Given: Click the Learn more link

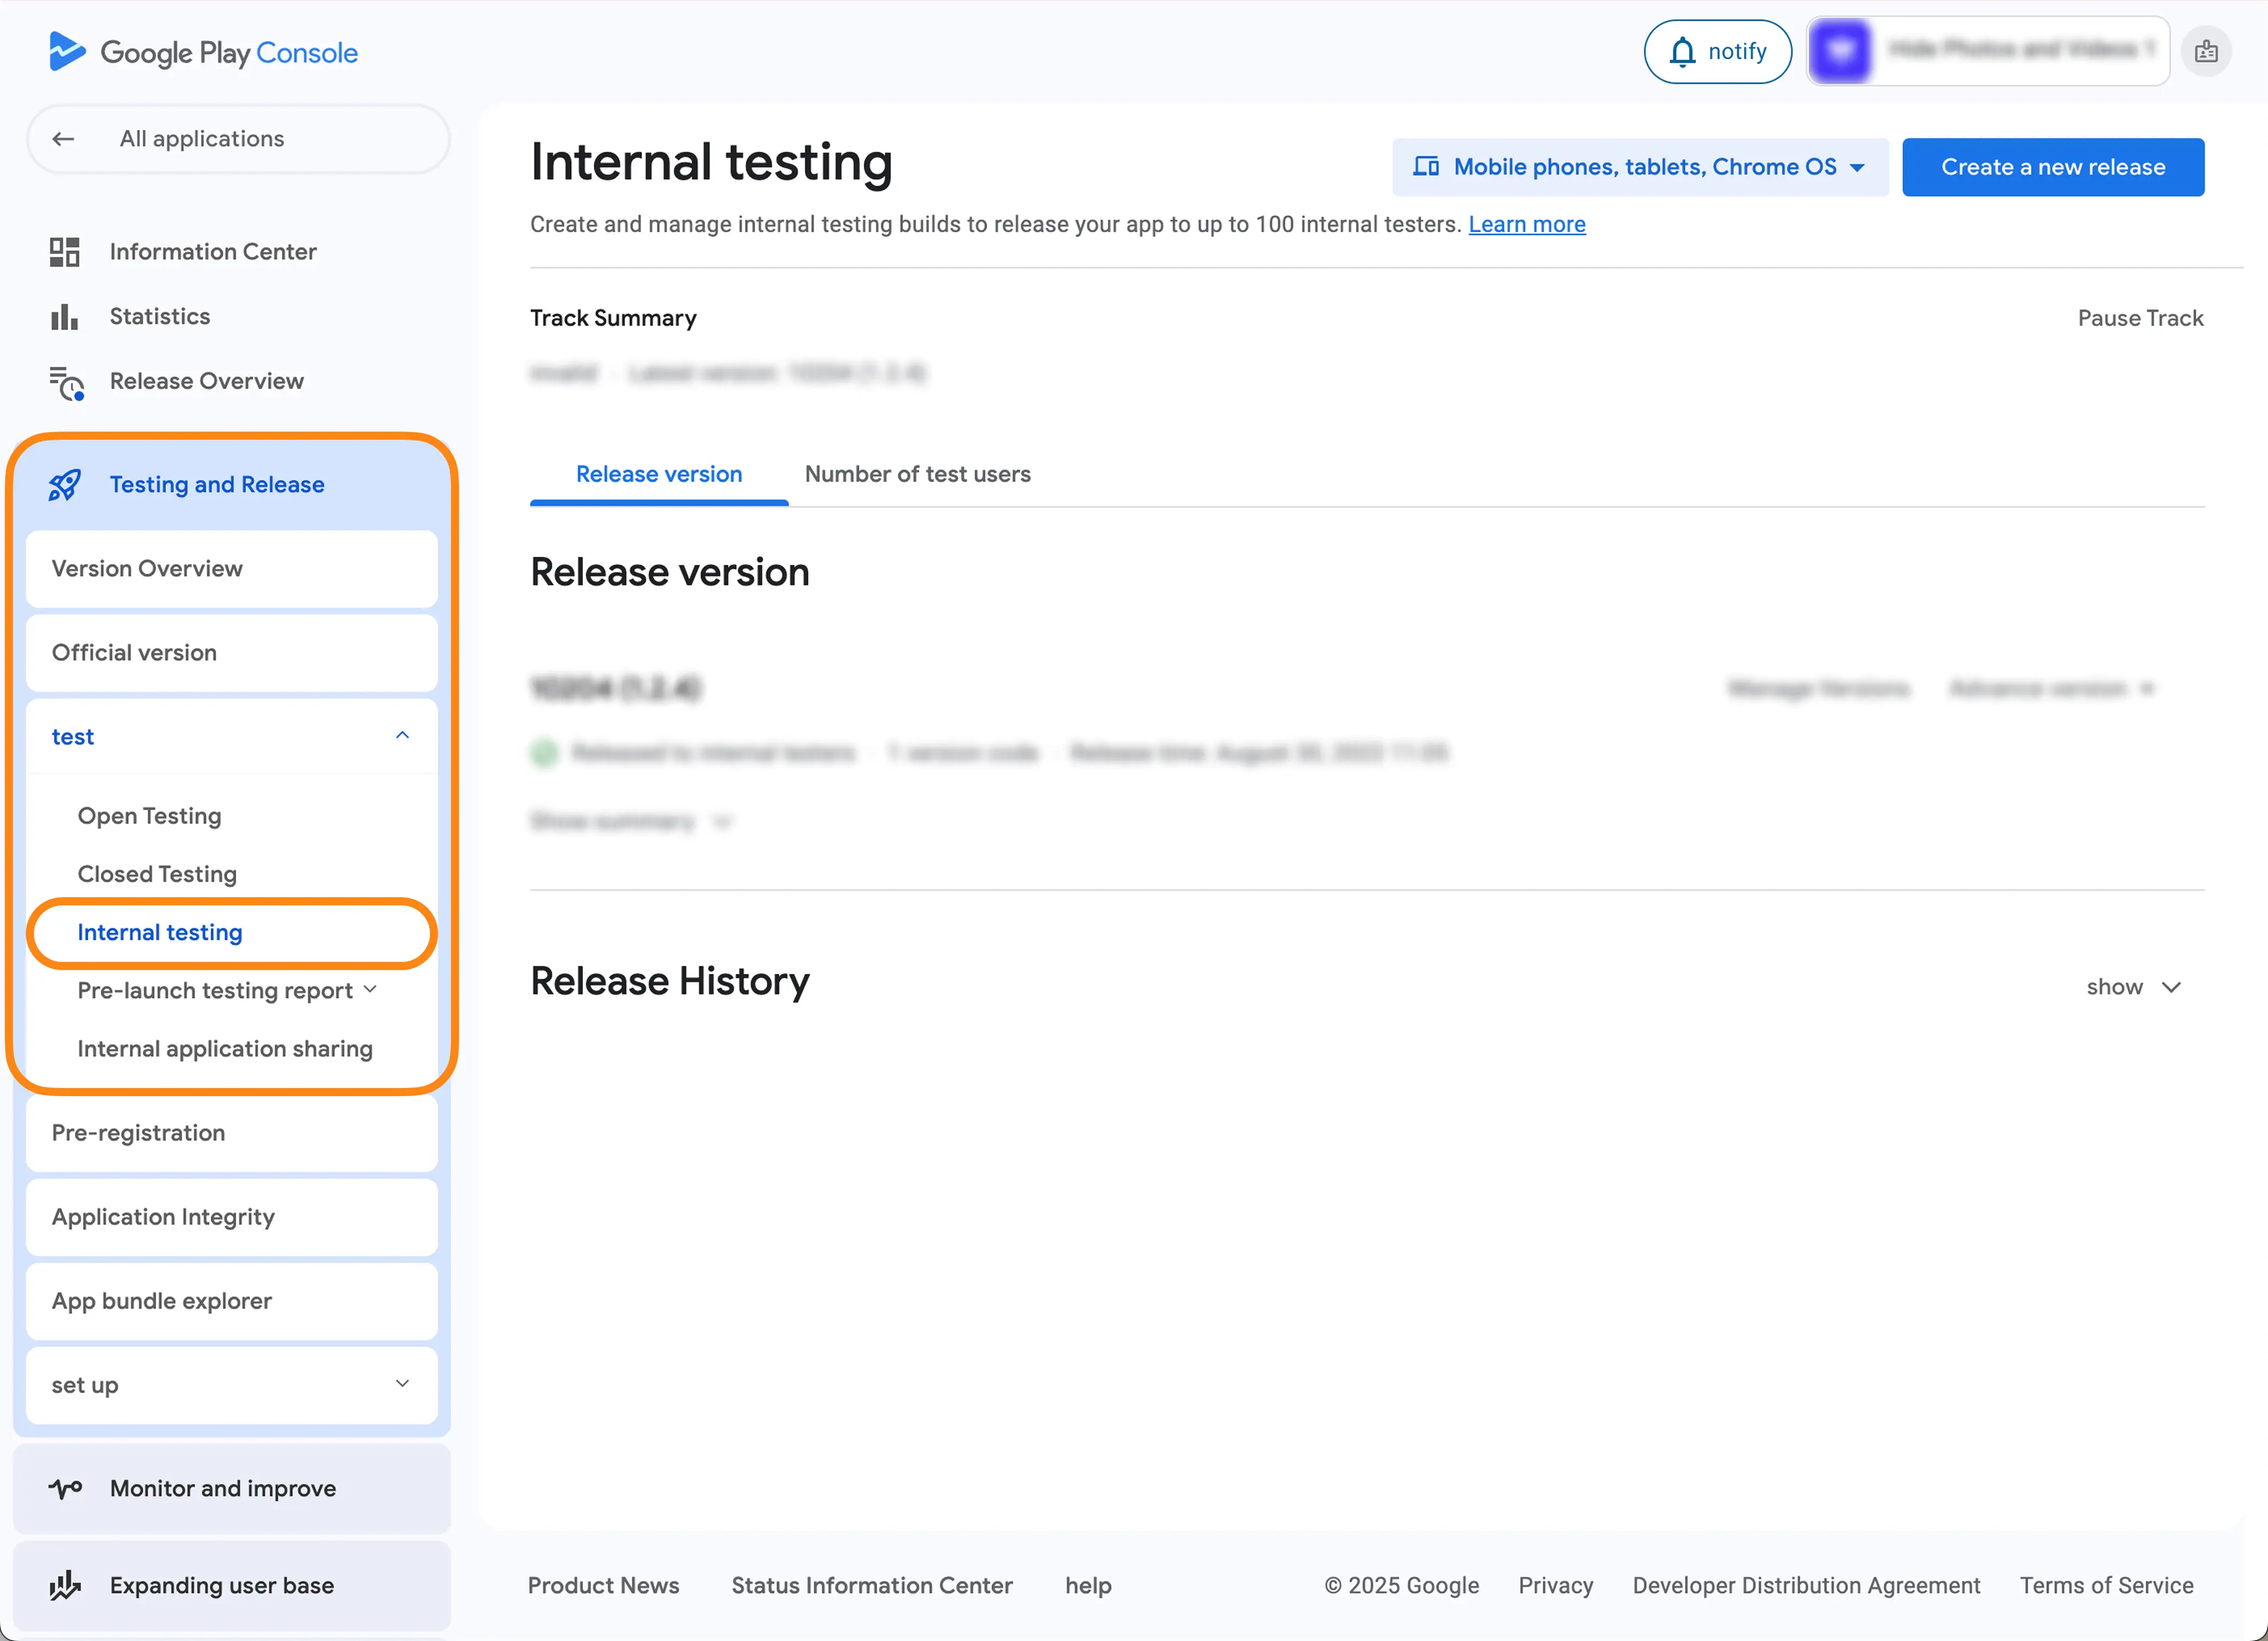Looking at the screenshot, I should tap(1527, 225).
